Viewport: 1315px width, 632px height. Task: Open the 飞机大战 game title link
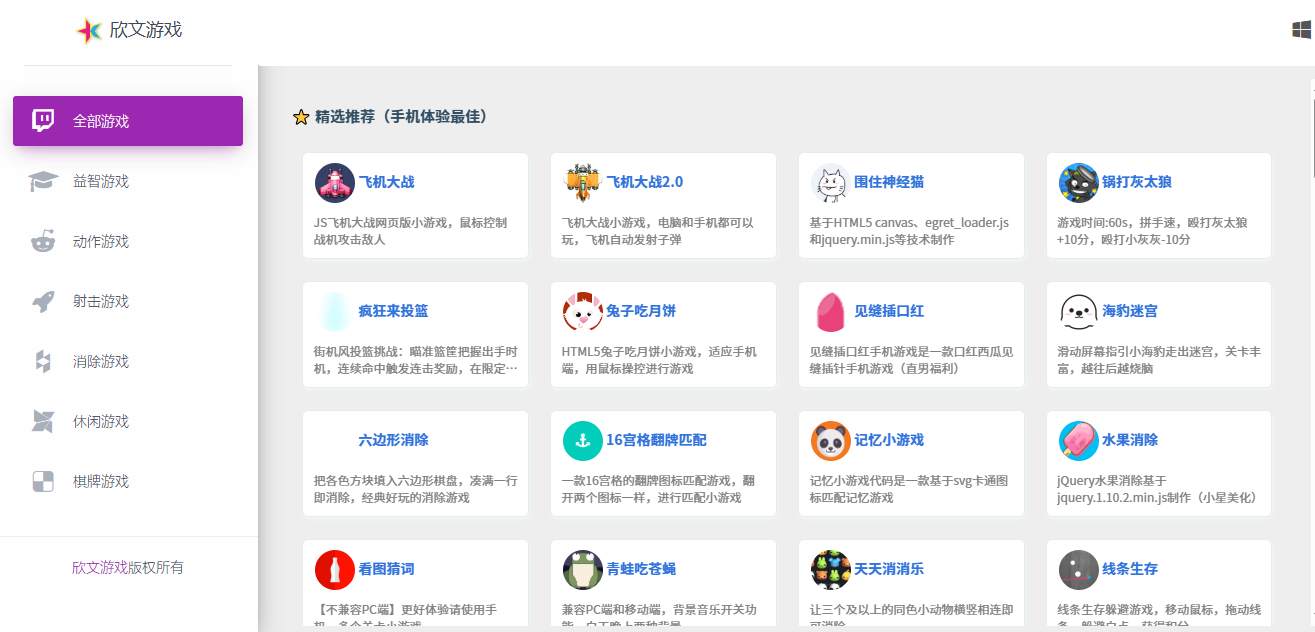pyautogui.click(x=386, y=182)
